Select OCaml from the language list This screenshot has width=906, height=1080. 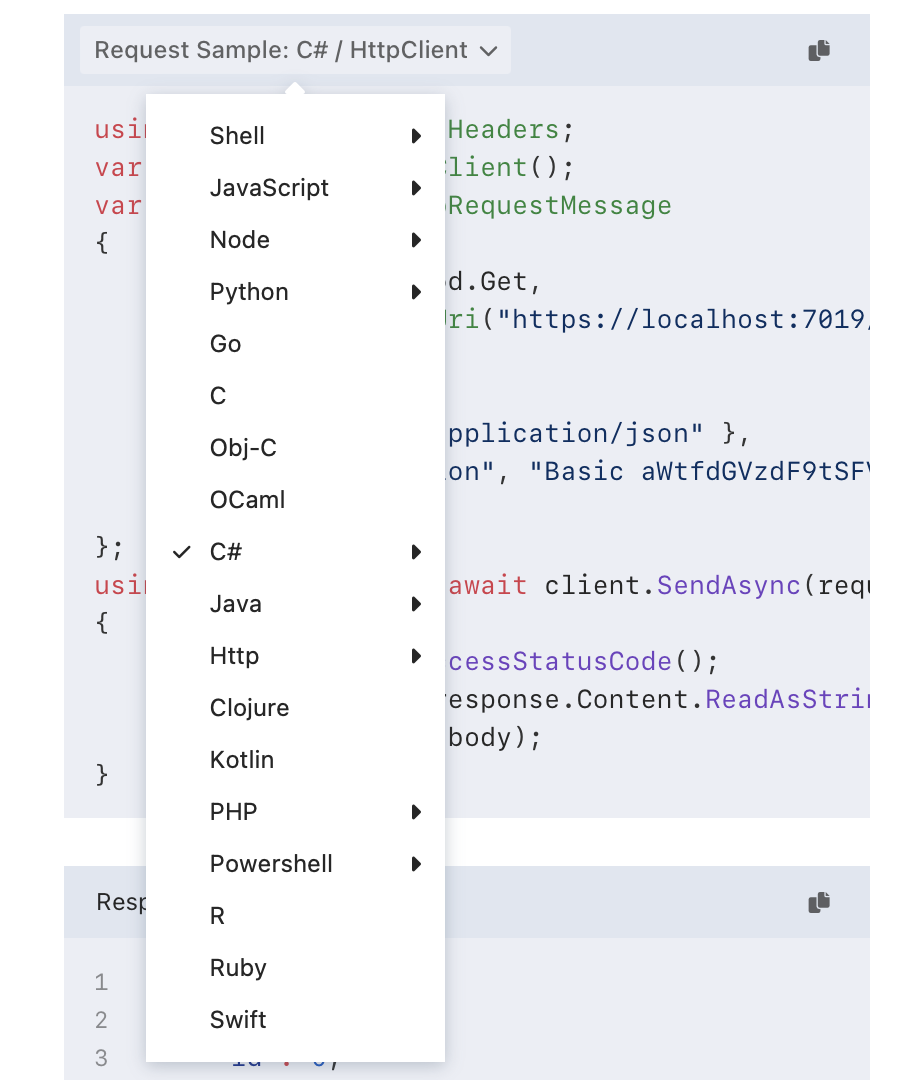[x=247, y=500]
